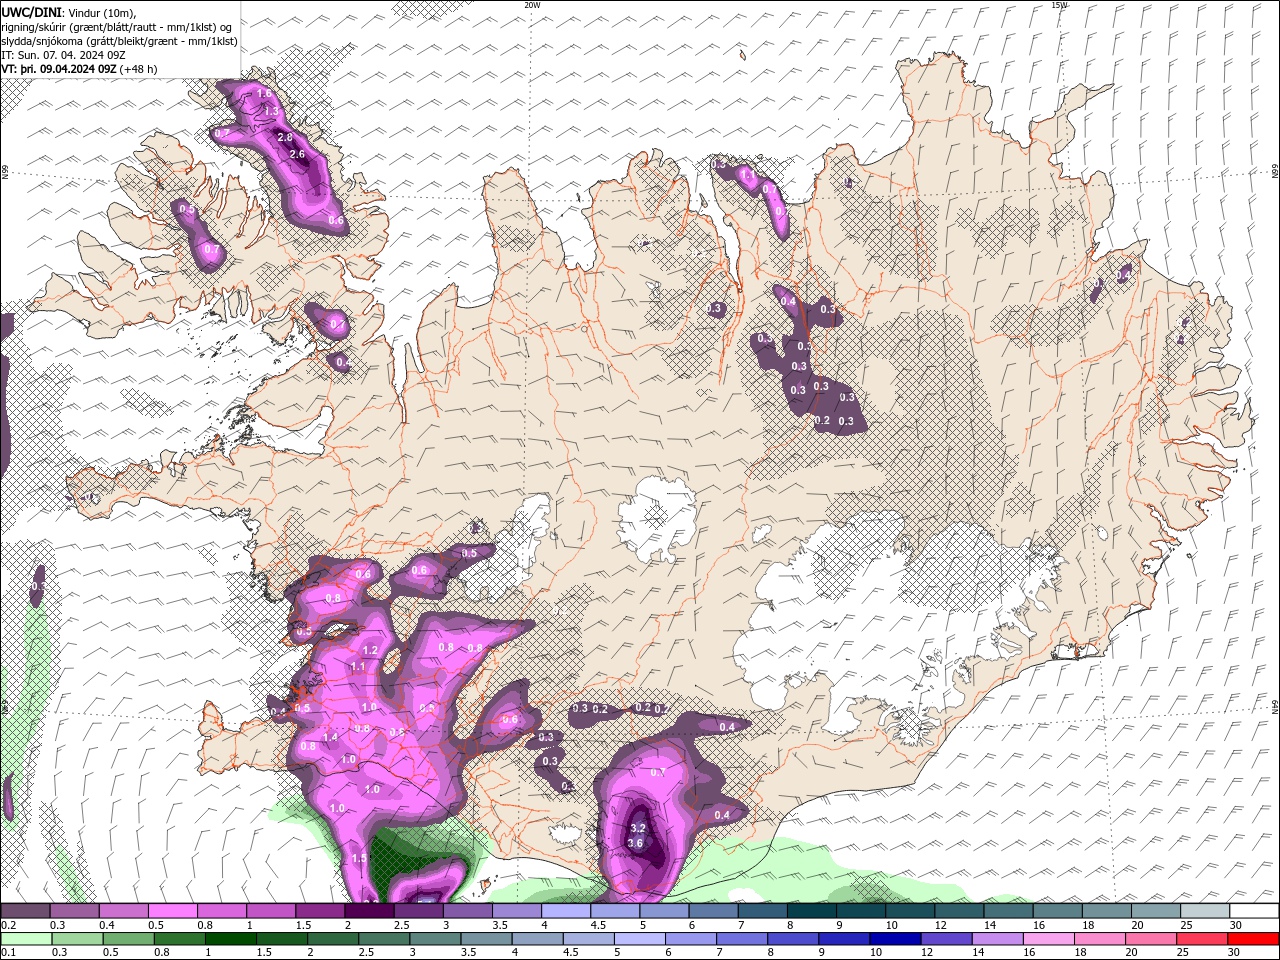Select the lower legend swatch starting at 25

[1203, 939]
